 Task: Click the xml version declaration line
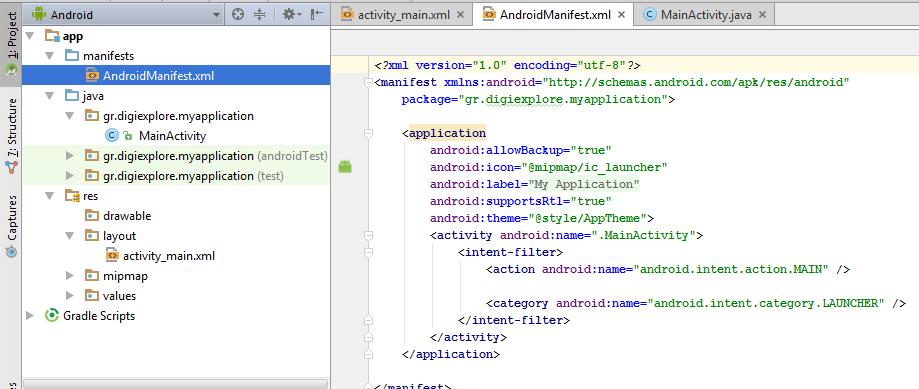[x=508, y=66]
